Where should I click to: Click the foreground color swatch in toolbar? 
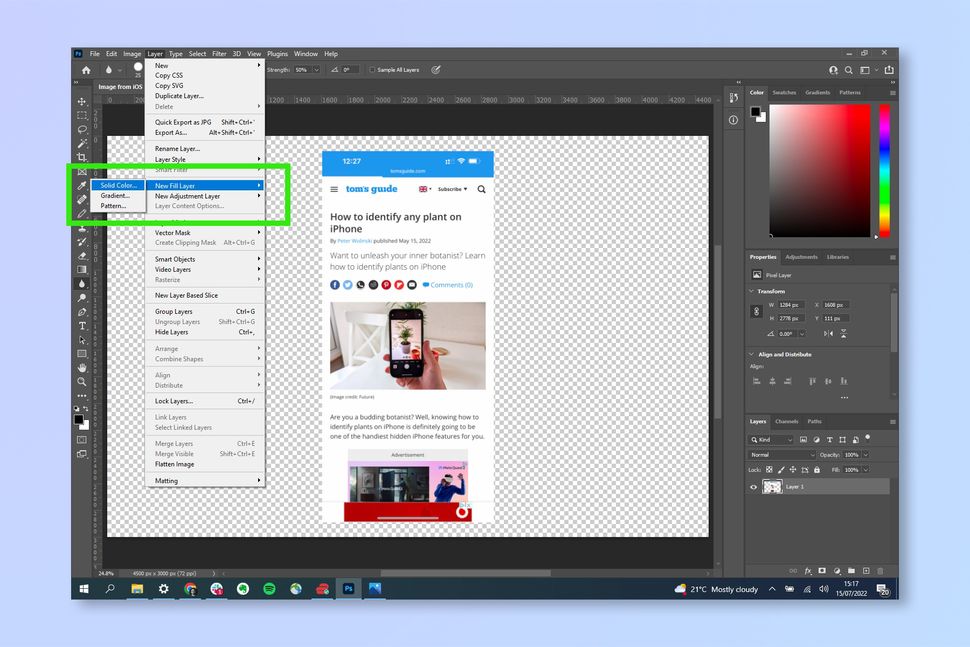79,420
